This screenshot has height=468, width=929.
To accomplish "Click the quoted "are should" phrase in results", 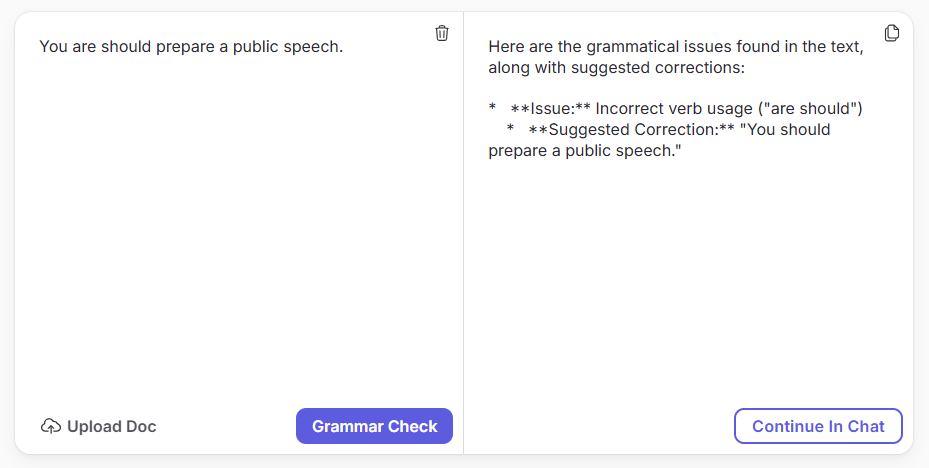I will (810, 108).
